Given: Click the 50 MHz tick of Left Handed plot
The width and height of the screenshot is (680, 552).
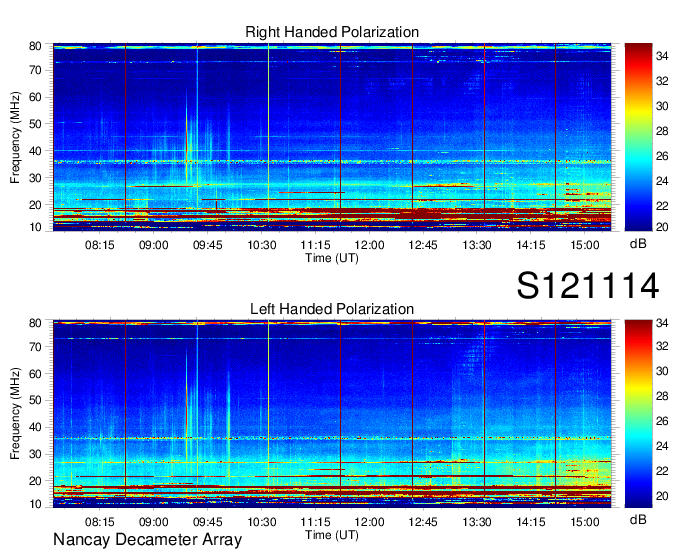Looking at the screenshot, I should [35, 400].
